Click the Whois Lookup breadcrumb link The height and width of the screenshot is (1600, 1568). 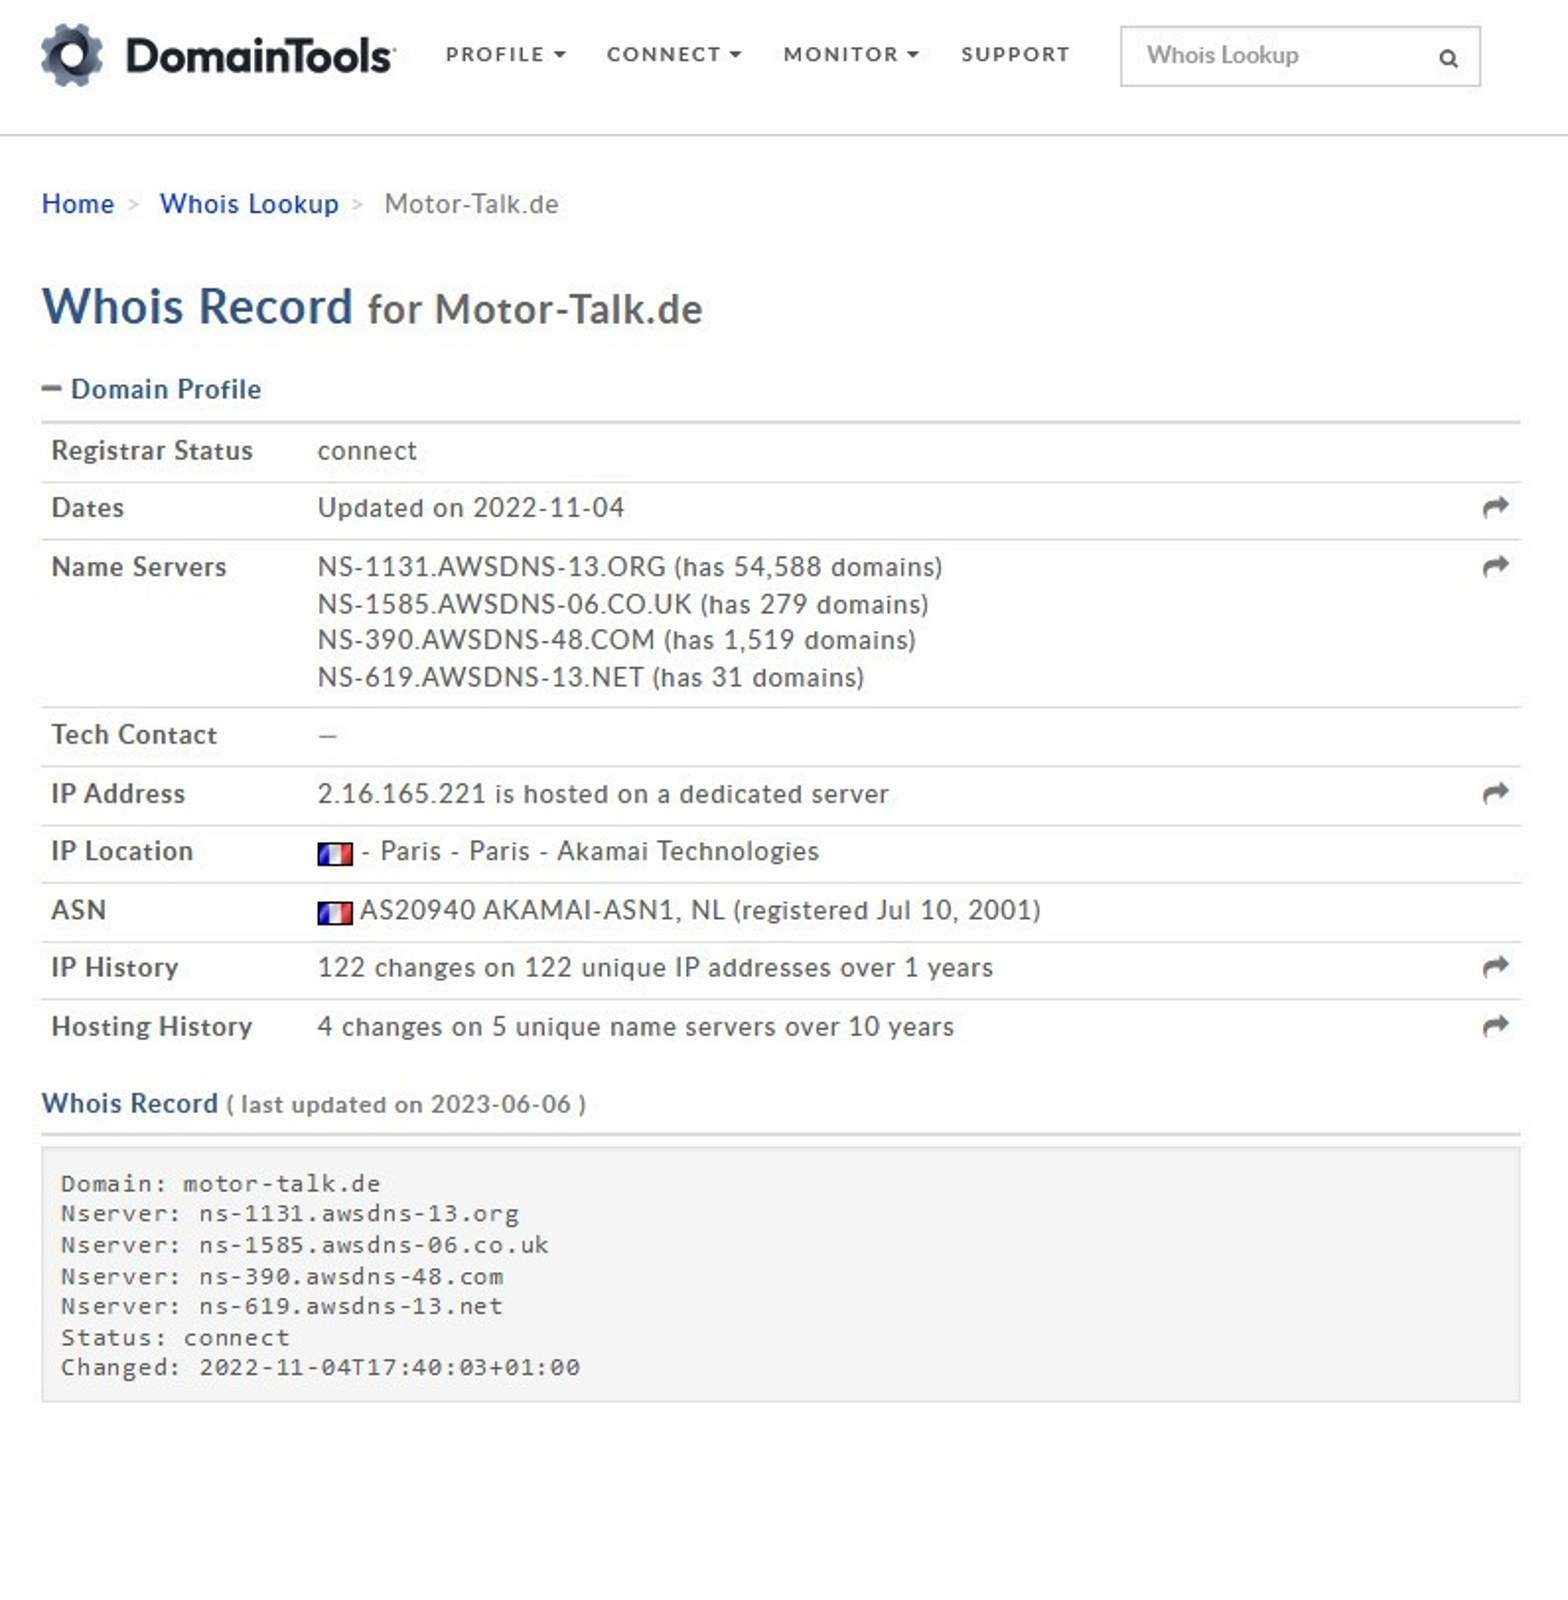(249, 204)
